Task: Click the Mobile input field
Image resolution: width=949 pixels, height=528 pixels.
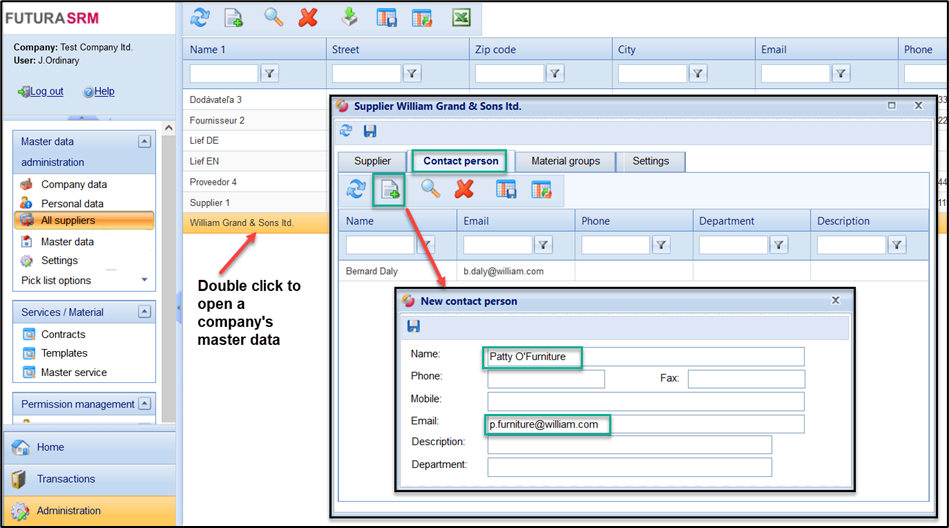Action: (645, 402)
